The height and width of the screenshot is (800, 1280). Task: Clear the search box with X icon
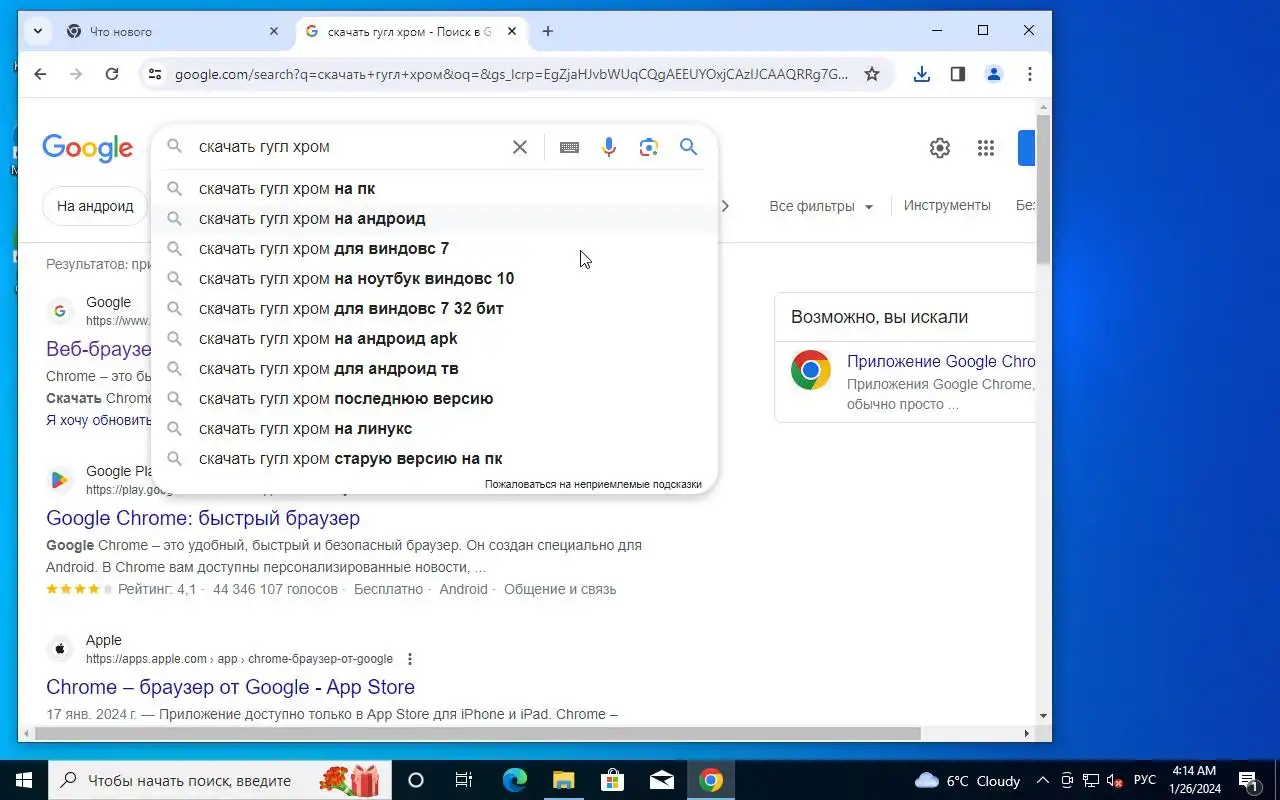pos(520,147)
